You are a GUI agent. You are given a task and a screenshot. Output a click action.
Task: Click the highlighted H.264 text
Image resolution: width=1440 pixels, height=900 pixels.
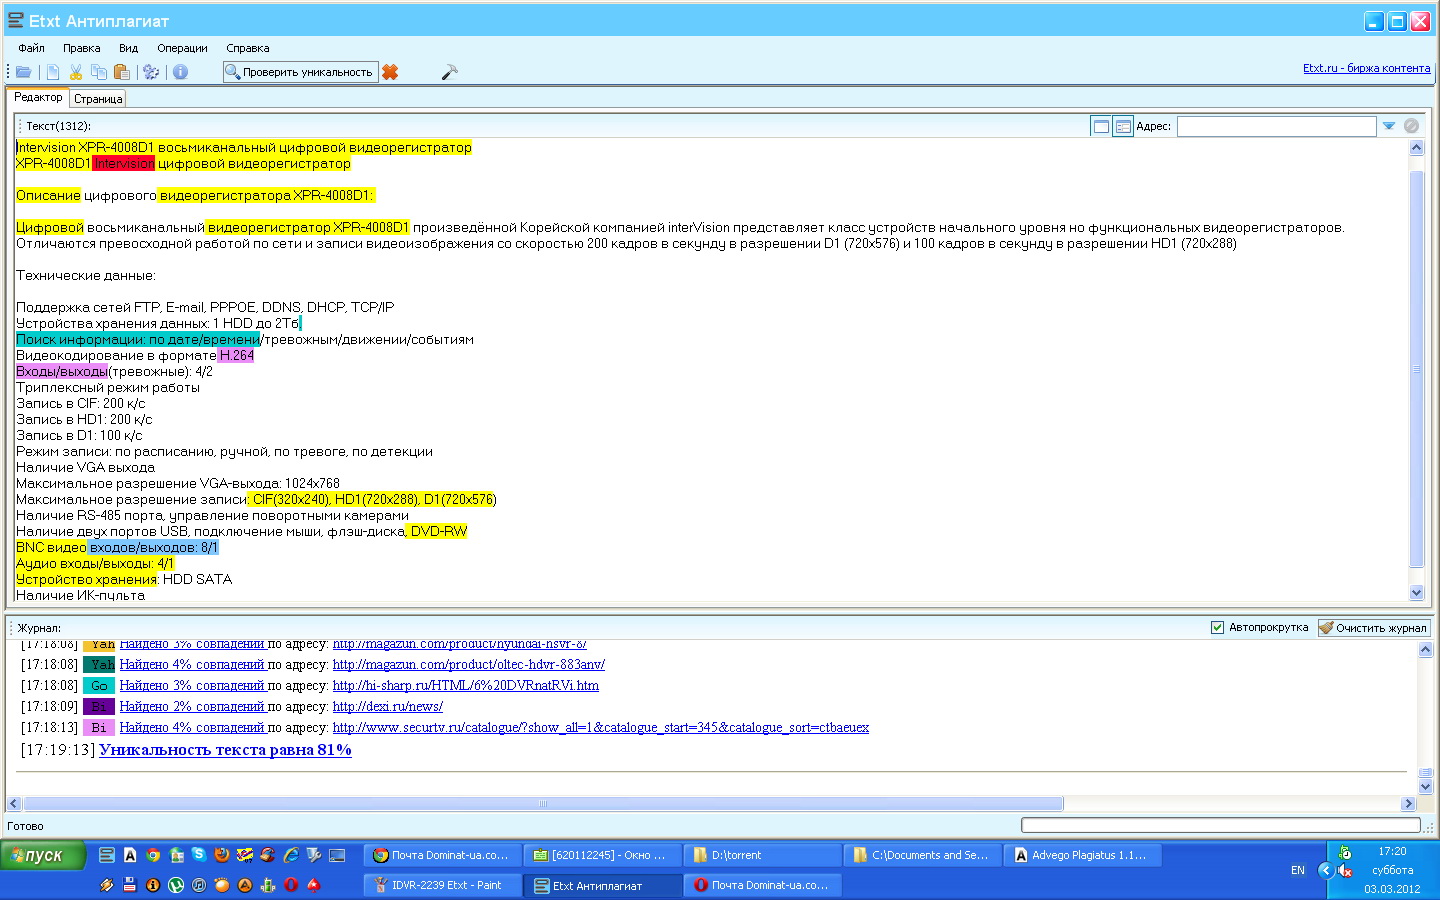click(236, 355)
